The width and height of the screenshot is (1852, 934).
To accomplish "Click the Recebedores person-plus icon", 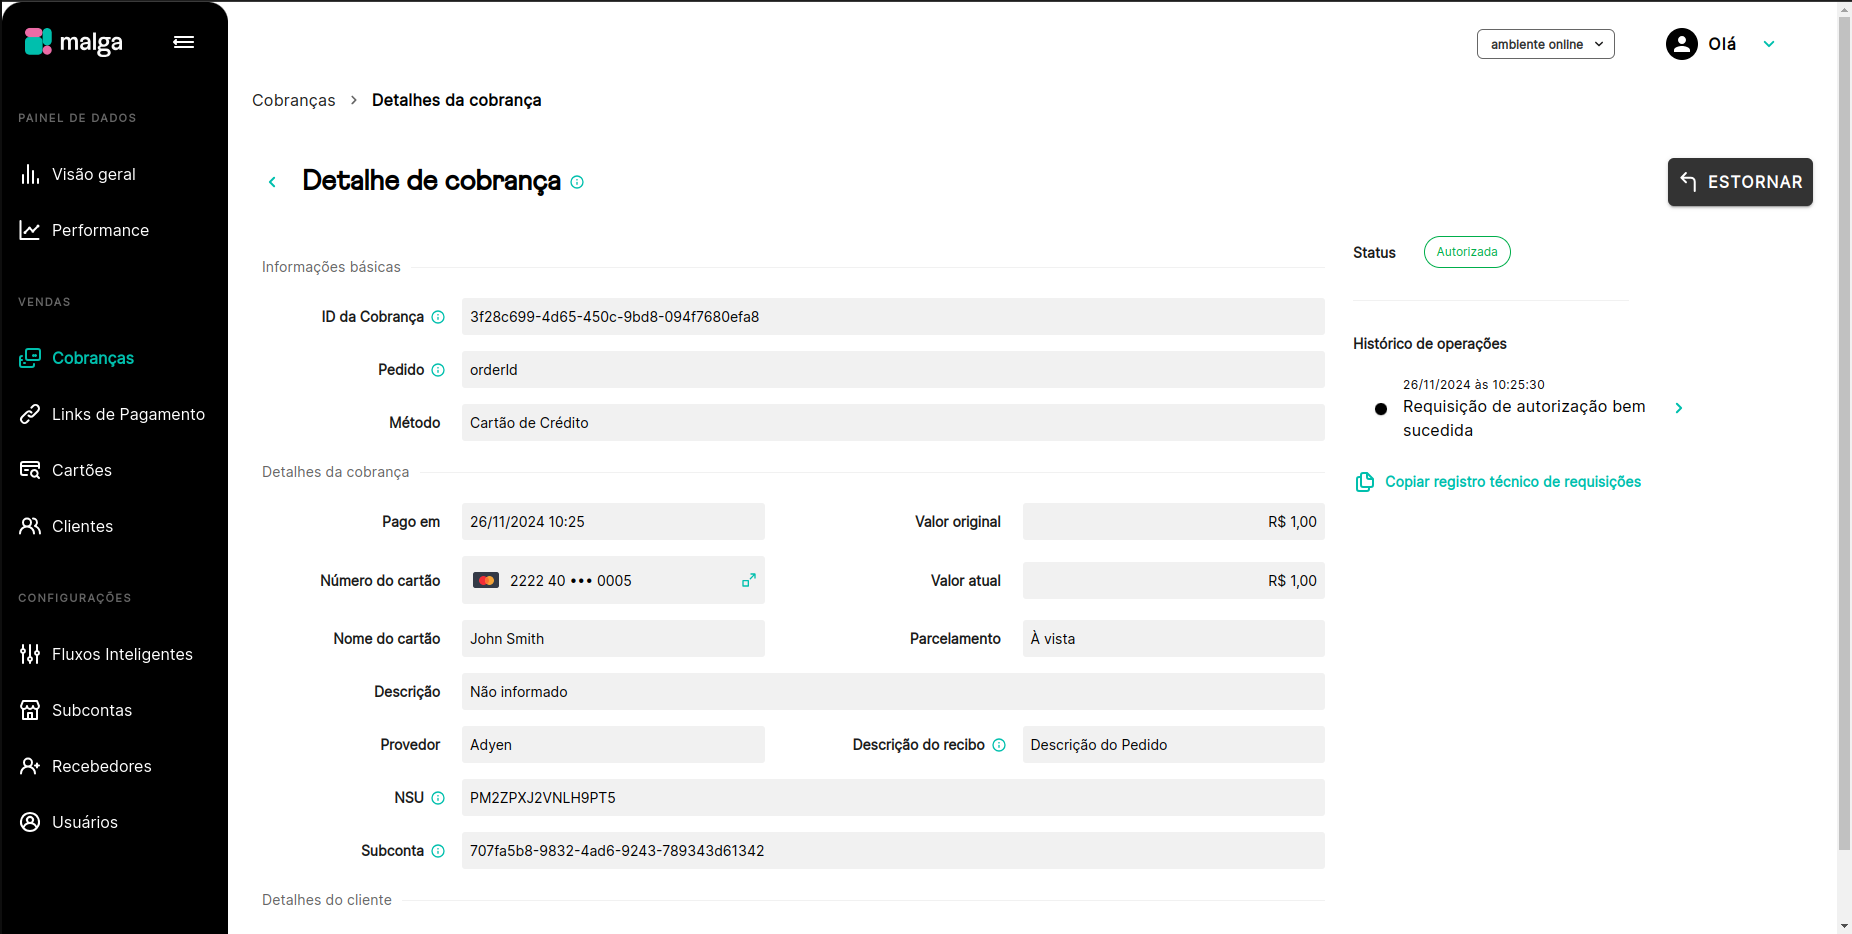I will click(x=30, y=766).
